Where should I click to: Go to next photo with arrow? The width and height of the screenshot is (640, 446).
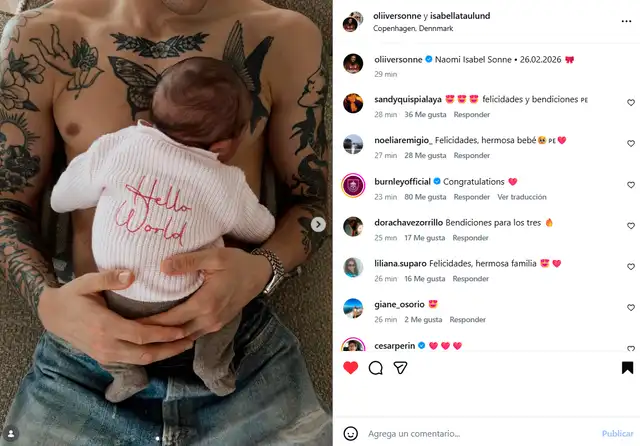pos(318,224)
